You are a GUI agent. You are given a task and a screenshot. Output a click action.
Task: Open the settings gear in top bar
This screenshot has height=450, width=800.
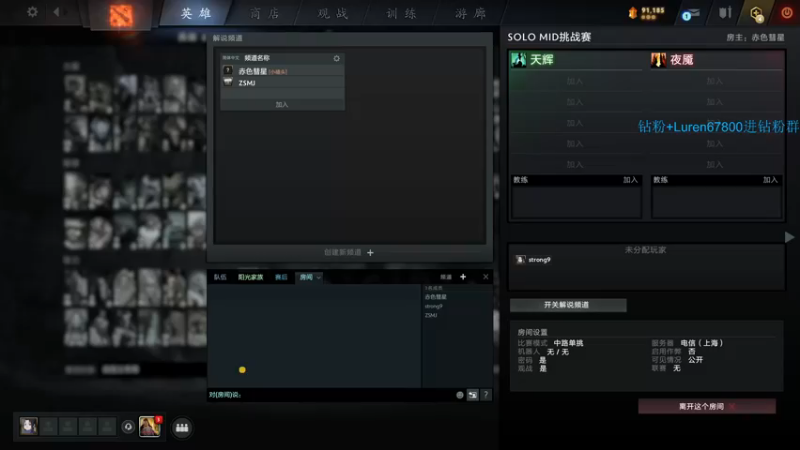[x=32, y=12]
